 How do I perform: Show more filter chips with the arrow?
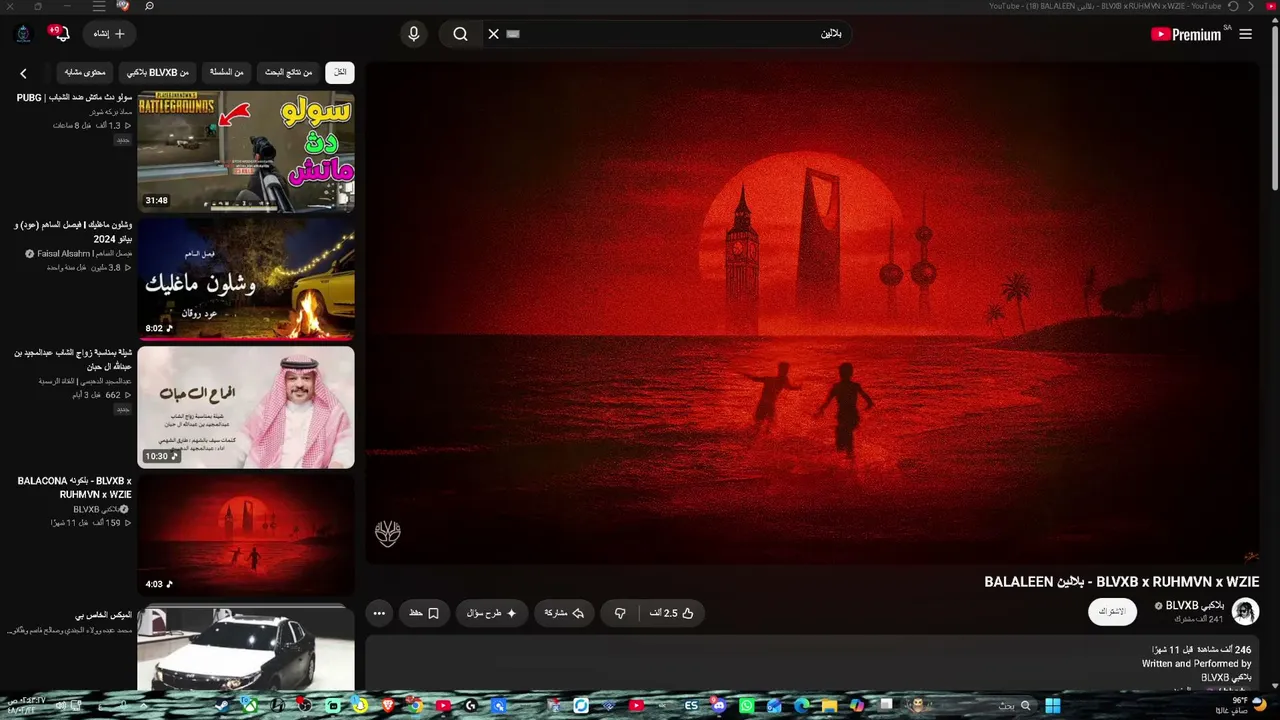click(24, 73)
